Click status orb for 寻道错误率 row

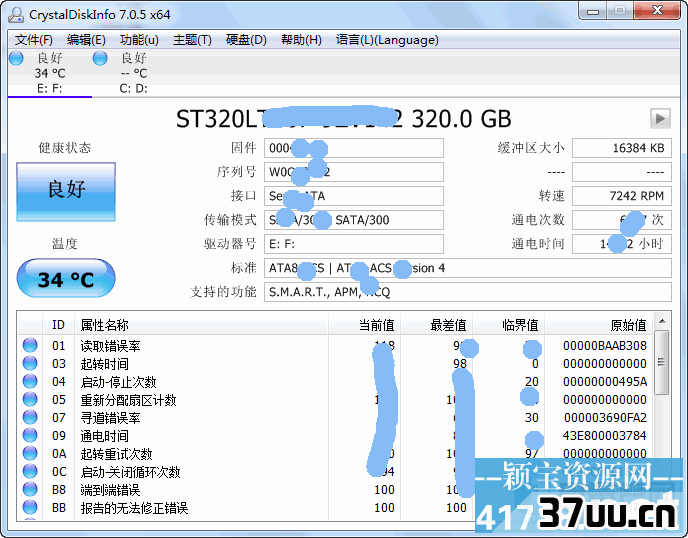pos(30,417)
